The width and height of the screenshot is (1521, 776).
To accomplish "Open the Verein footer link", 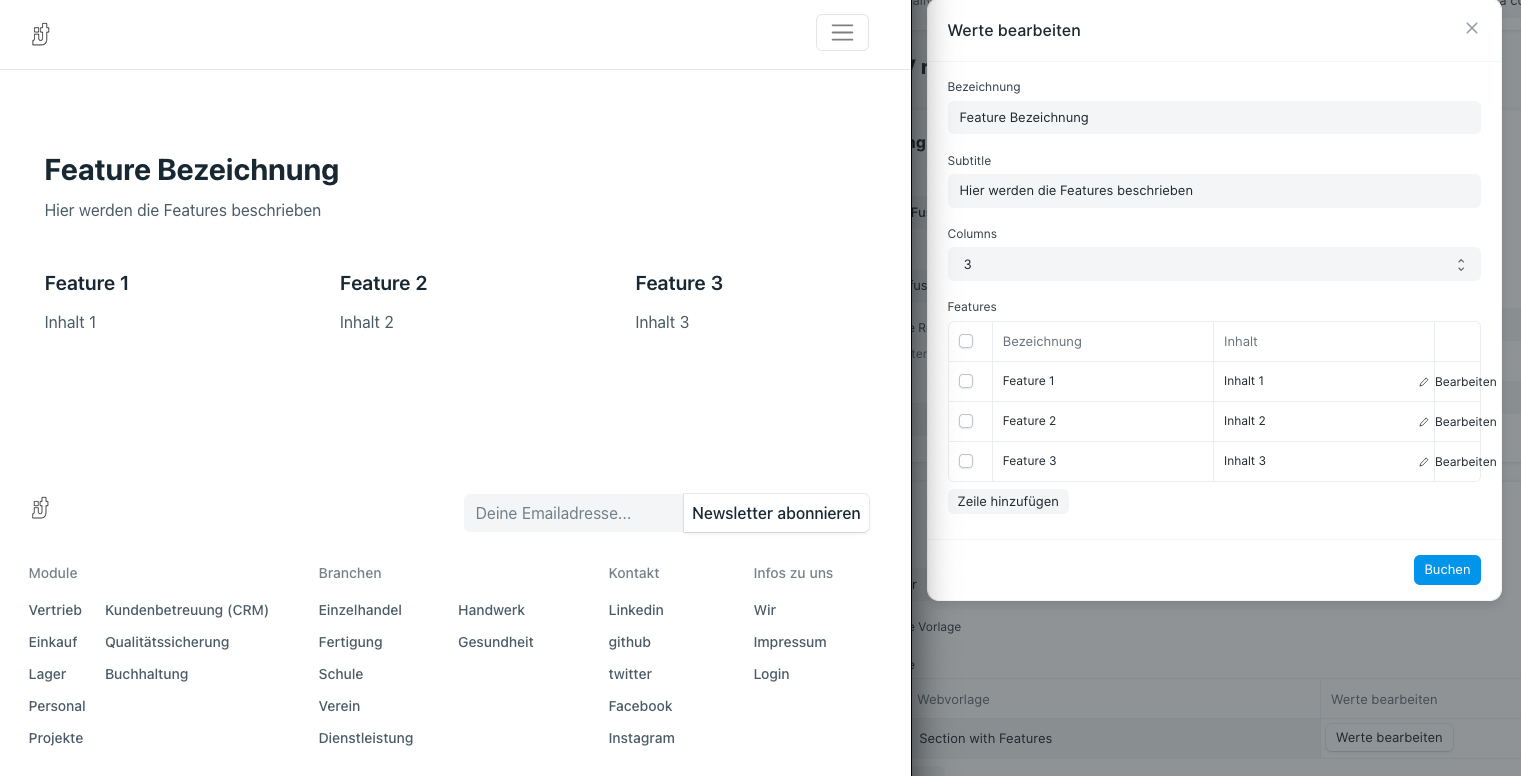I will 339,706.
